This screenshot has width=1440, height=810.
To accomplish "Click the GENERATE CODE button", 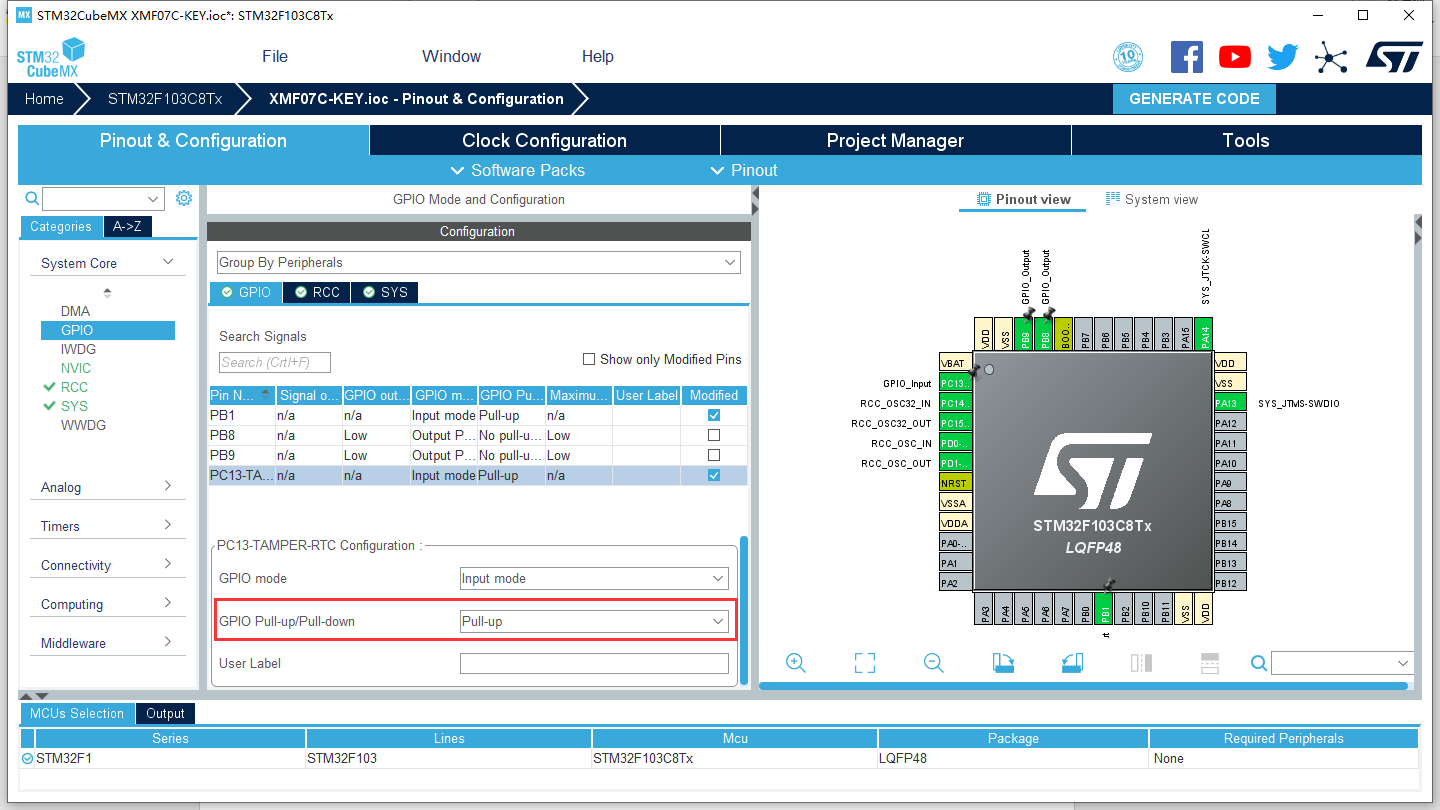I will click(1194, 99).
